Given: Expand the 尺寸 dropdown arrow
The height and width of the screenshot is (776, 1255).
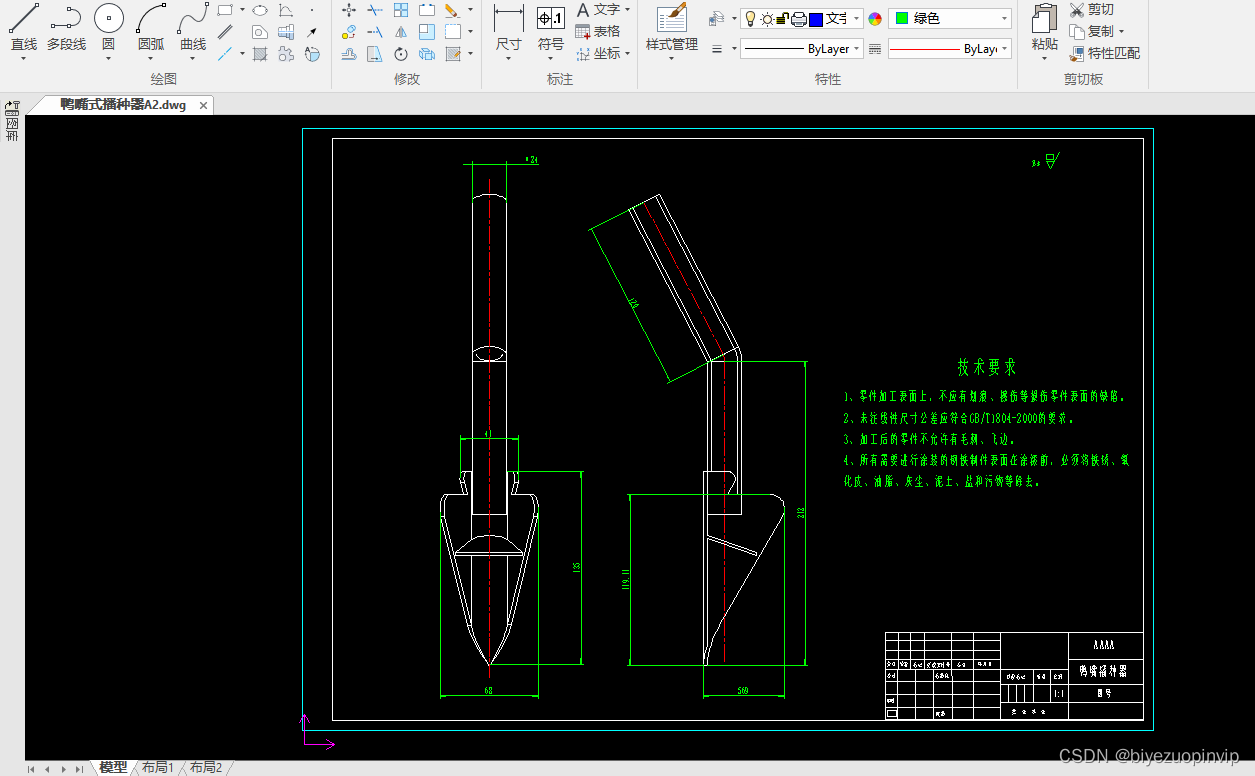Looking at the screenshot, I should pos(508,59).
